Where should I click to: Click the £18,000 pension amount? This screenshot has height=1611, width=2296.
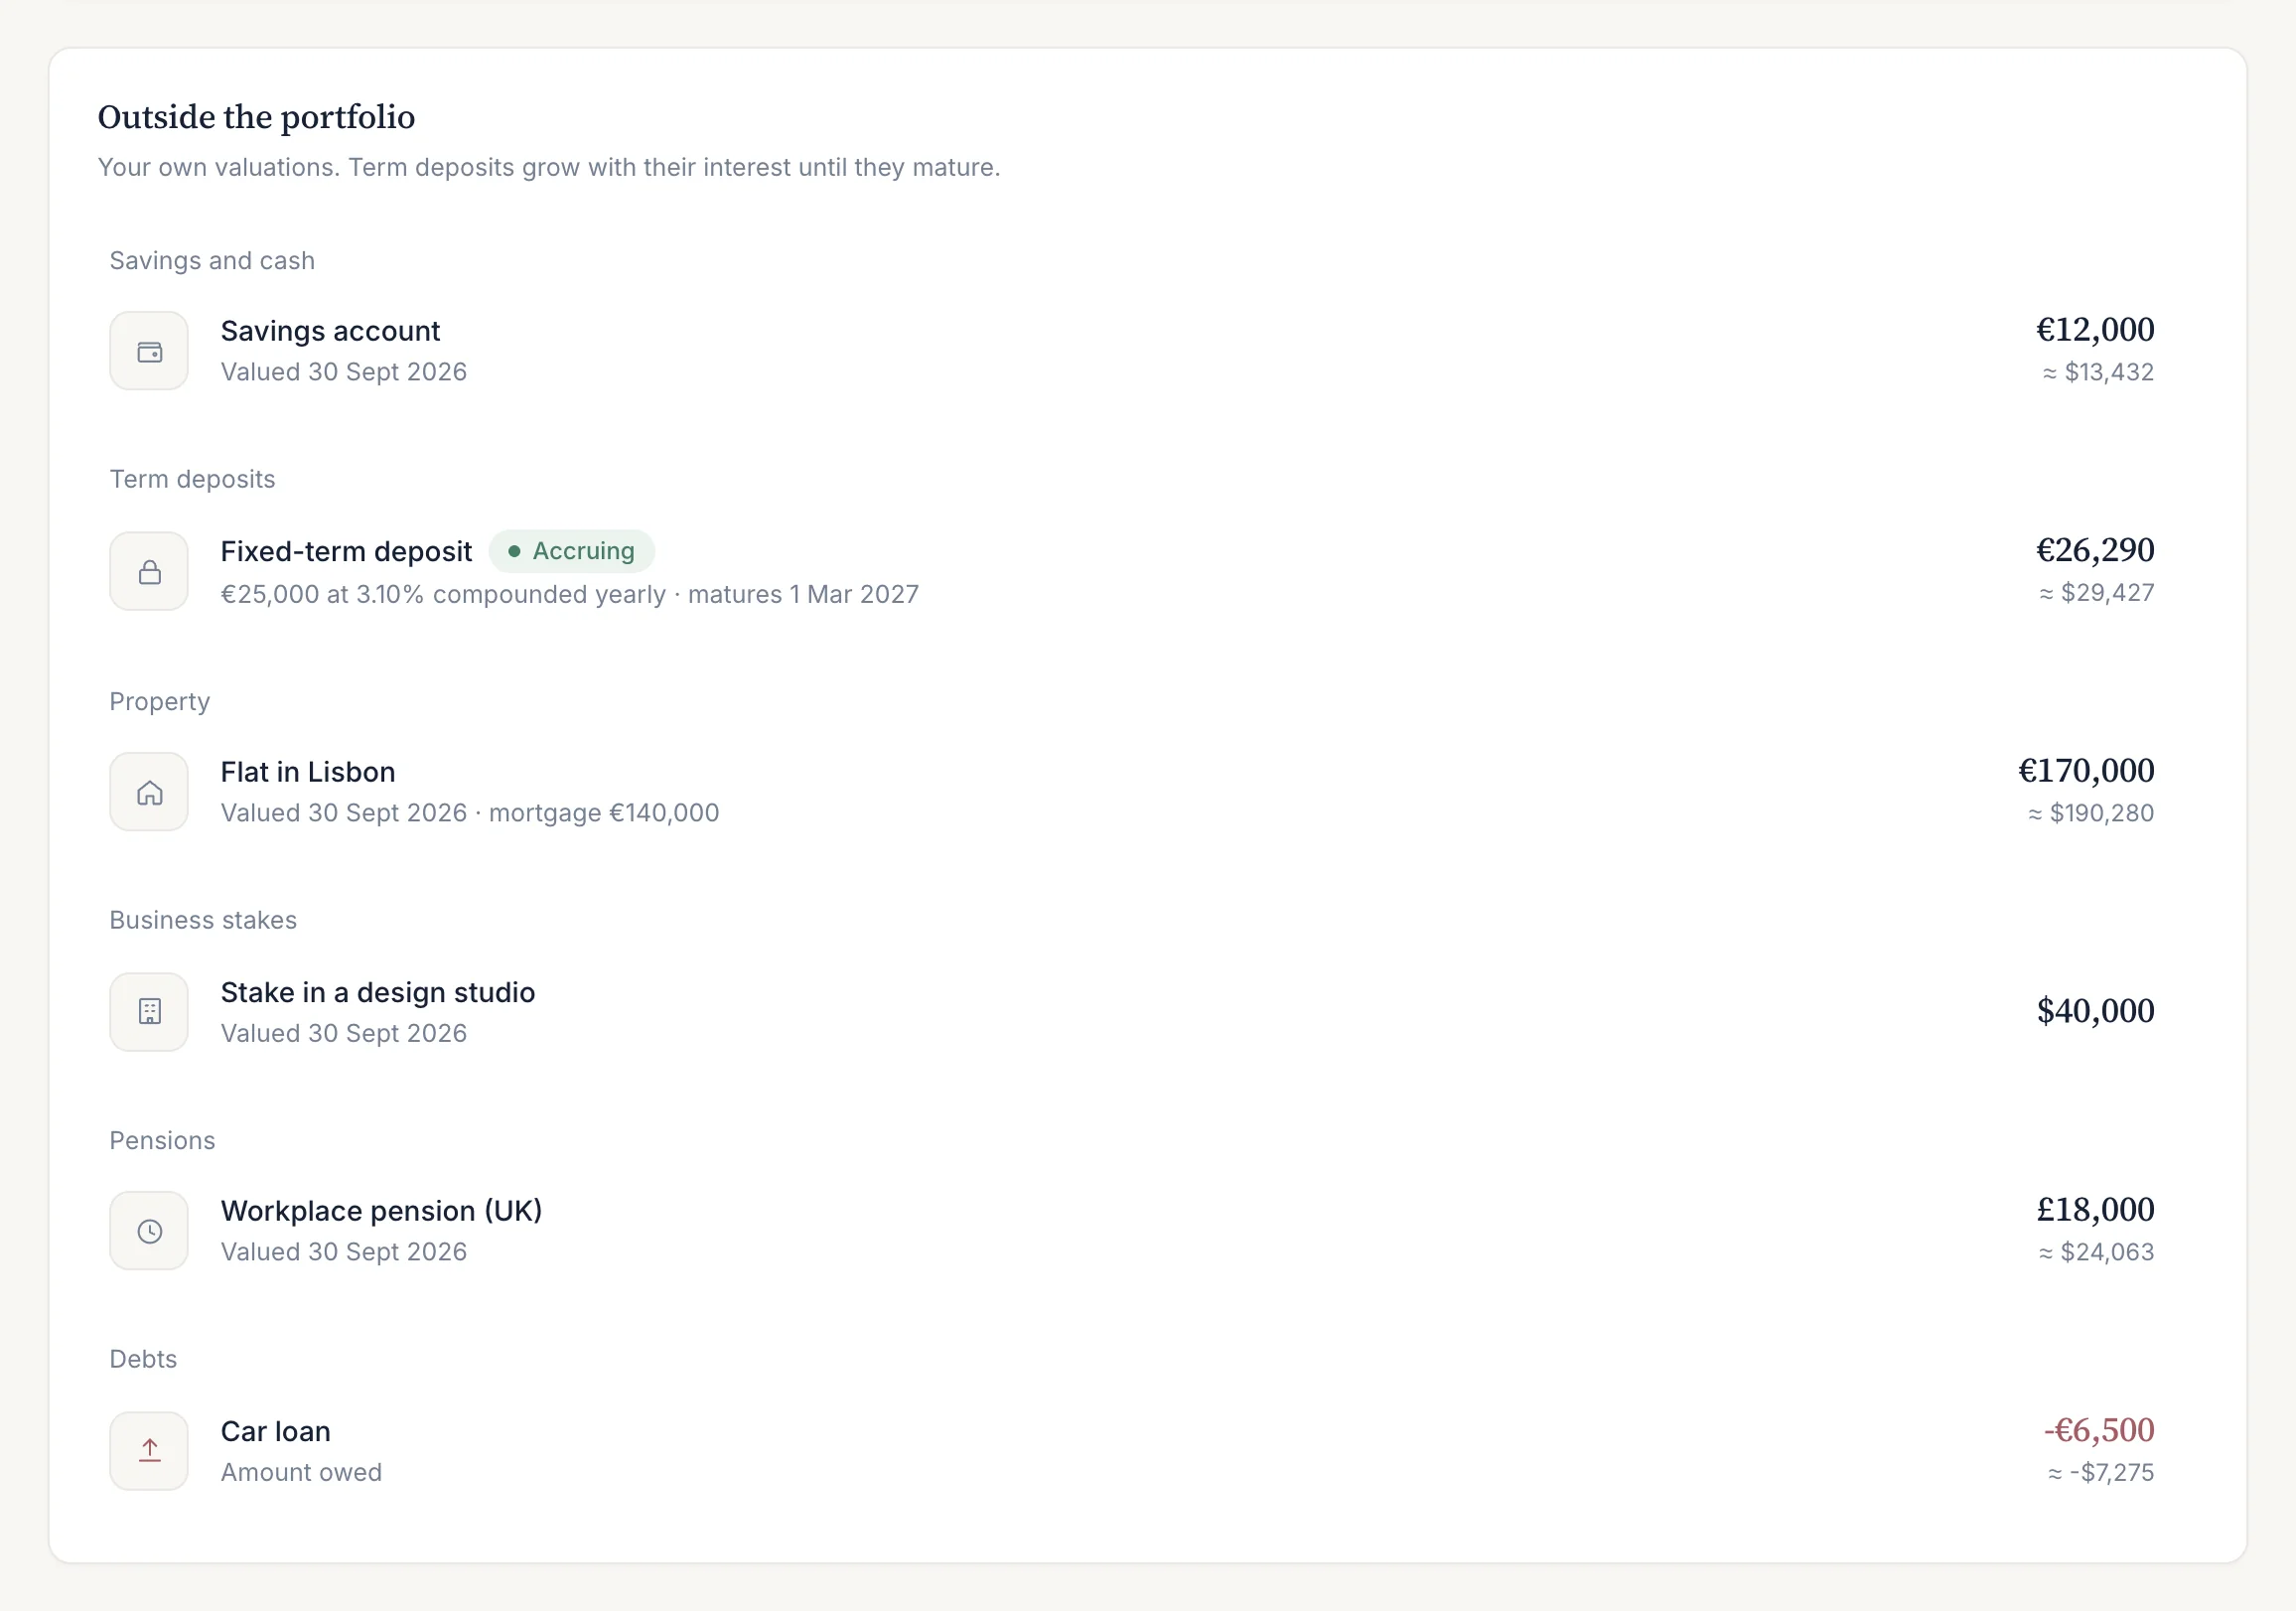point(2095,1210)
